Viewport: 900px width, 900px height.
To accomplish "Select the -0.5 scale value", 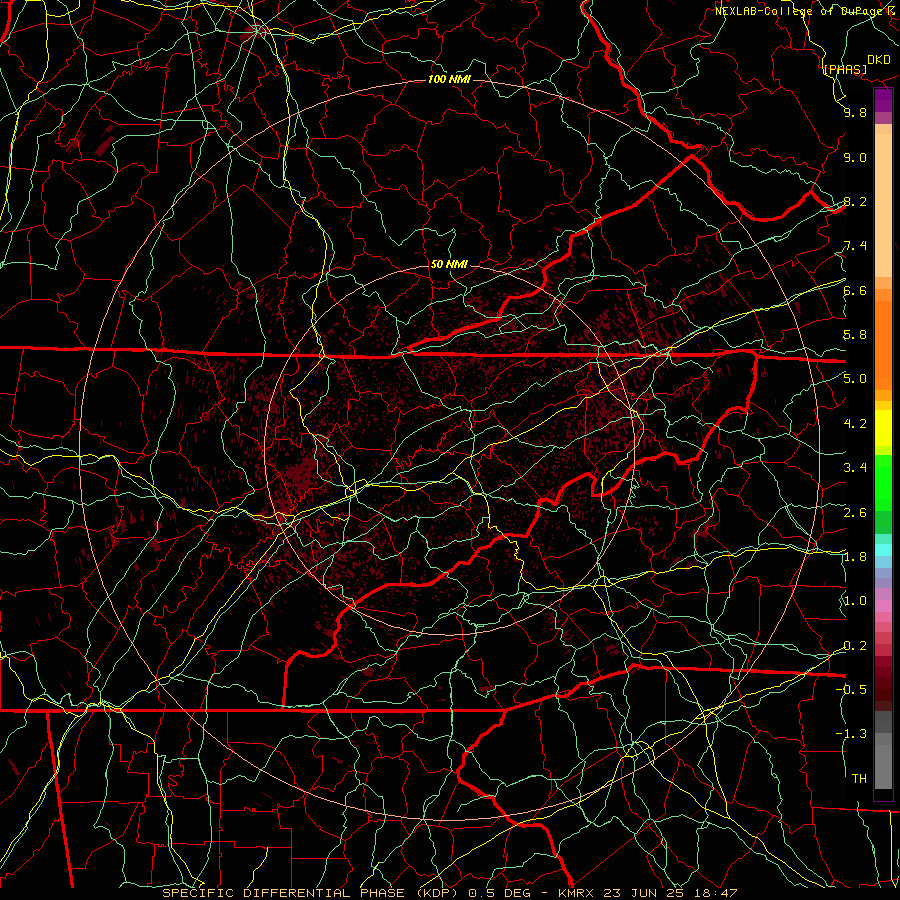I will [851, 689].
